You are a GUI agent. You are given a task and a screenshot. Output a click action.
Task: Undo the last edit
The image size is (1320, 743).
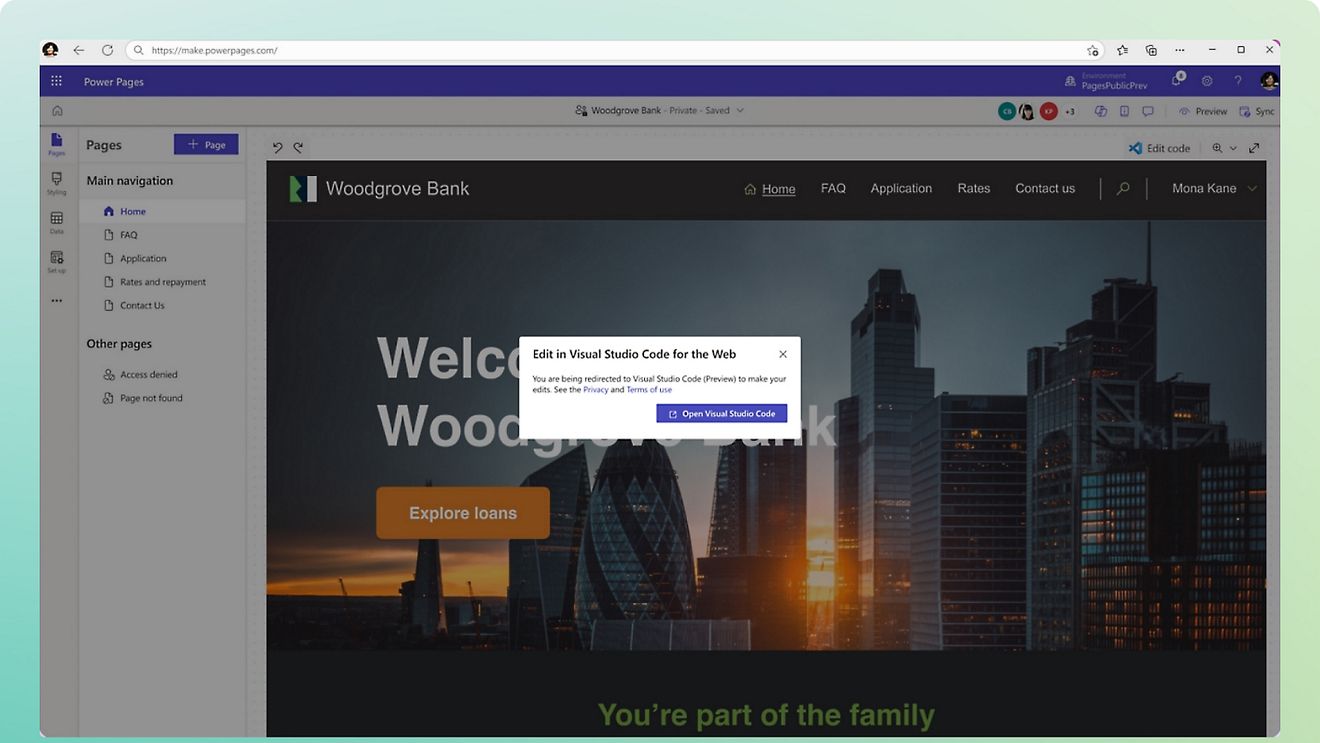coord(278,147)
